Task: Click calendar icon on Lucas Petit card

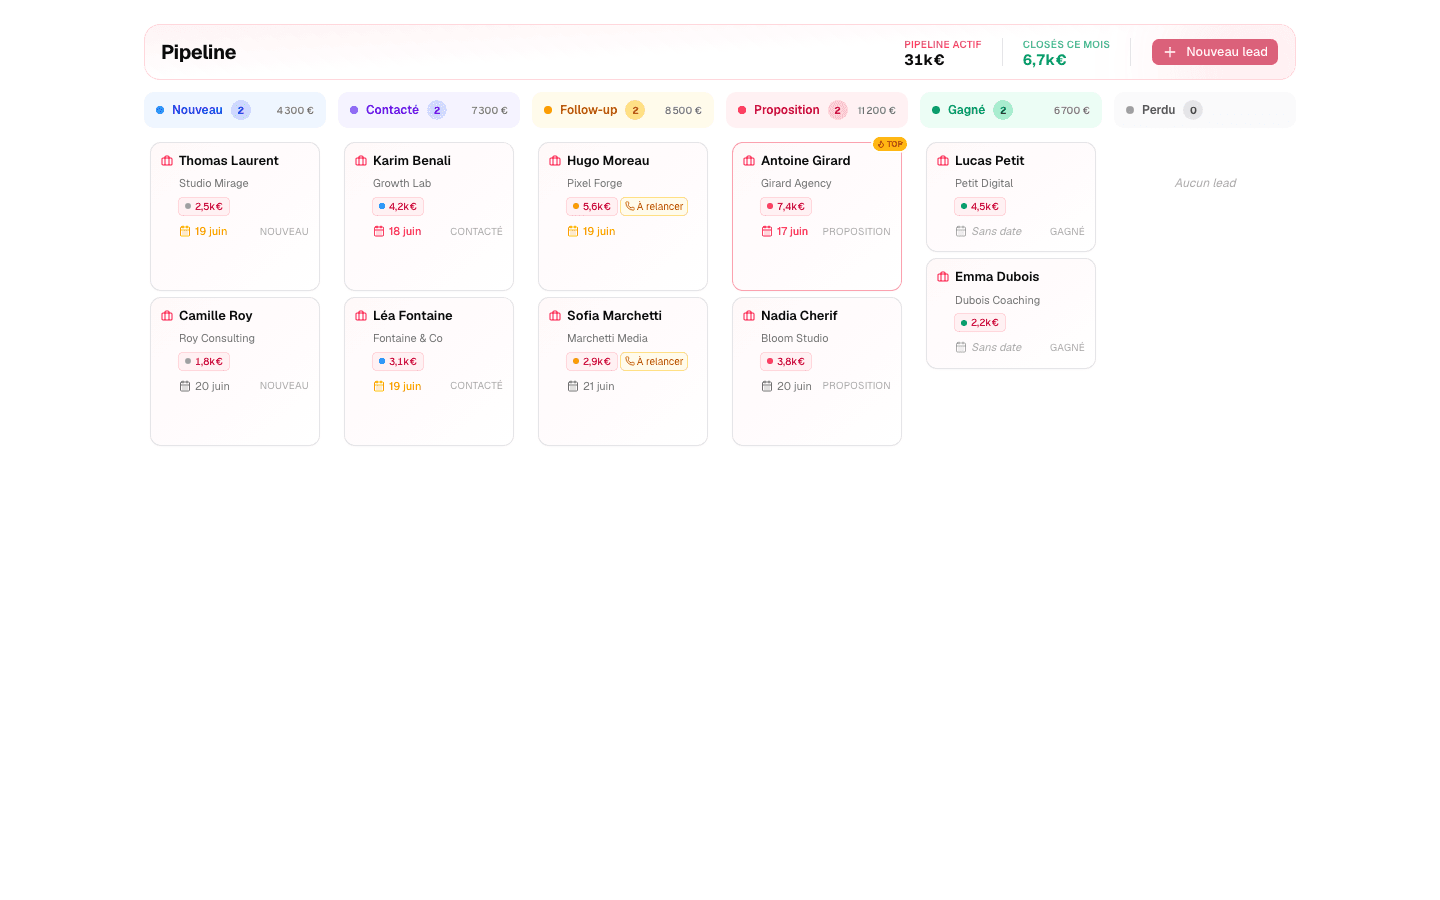Action: tap(961, 231)
